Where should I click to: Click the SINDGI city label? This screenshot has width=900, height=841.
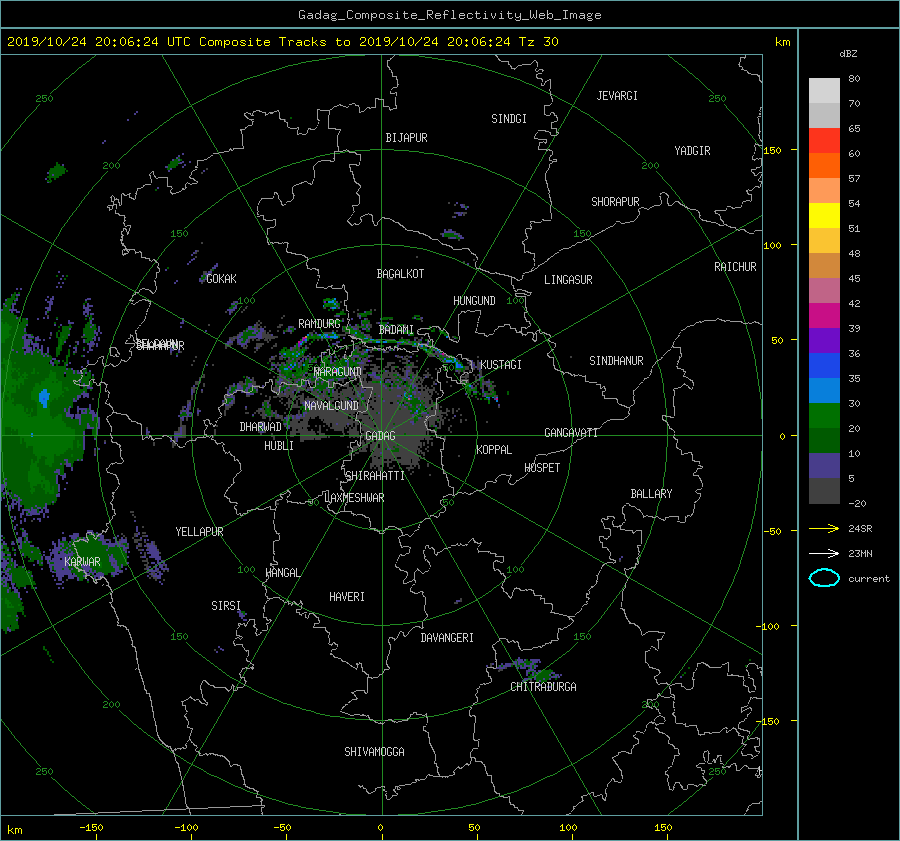click(509, 119)
